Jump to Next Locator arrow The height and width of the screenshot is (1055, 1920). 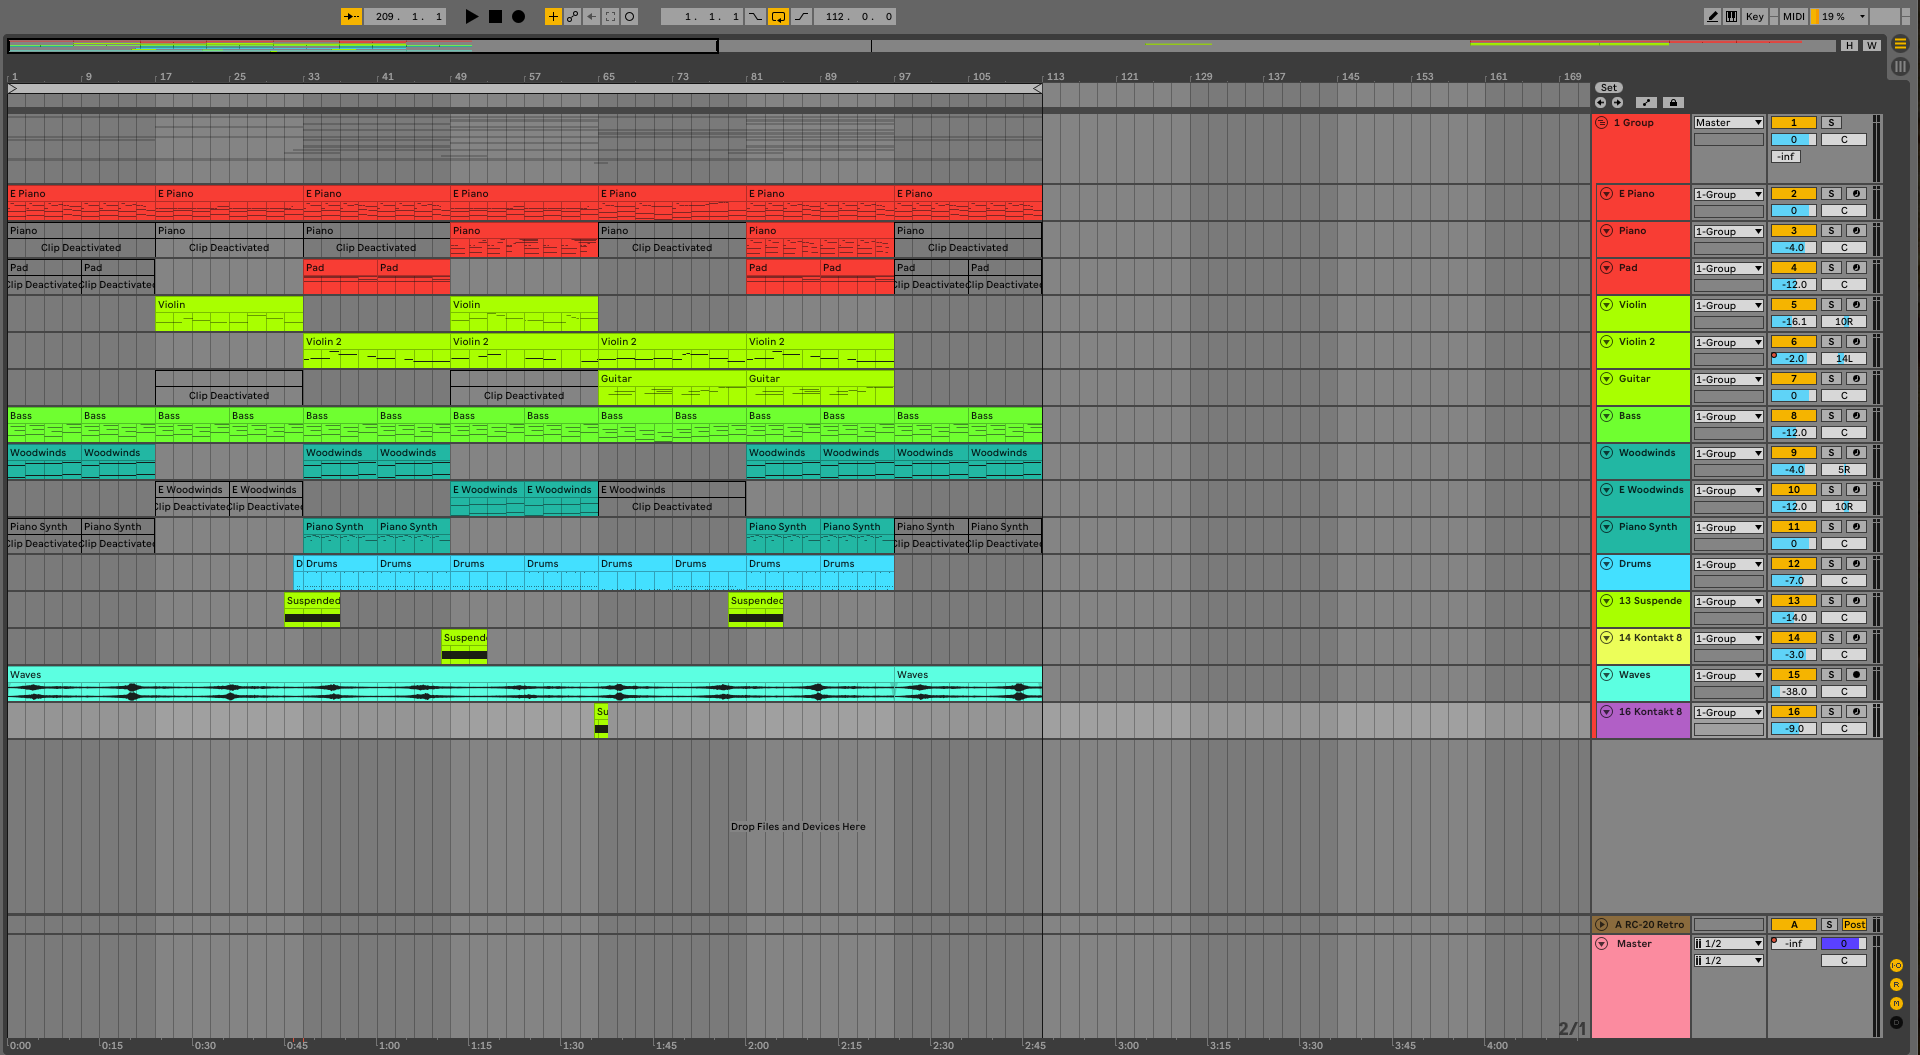[1617, 103]
